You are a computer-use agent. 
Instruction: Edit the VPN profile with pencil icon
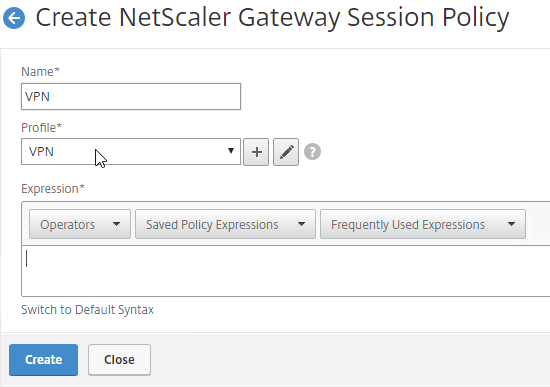[286, 152]
